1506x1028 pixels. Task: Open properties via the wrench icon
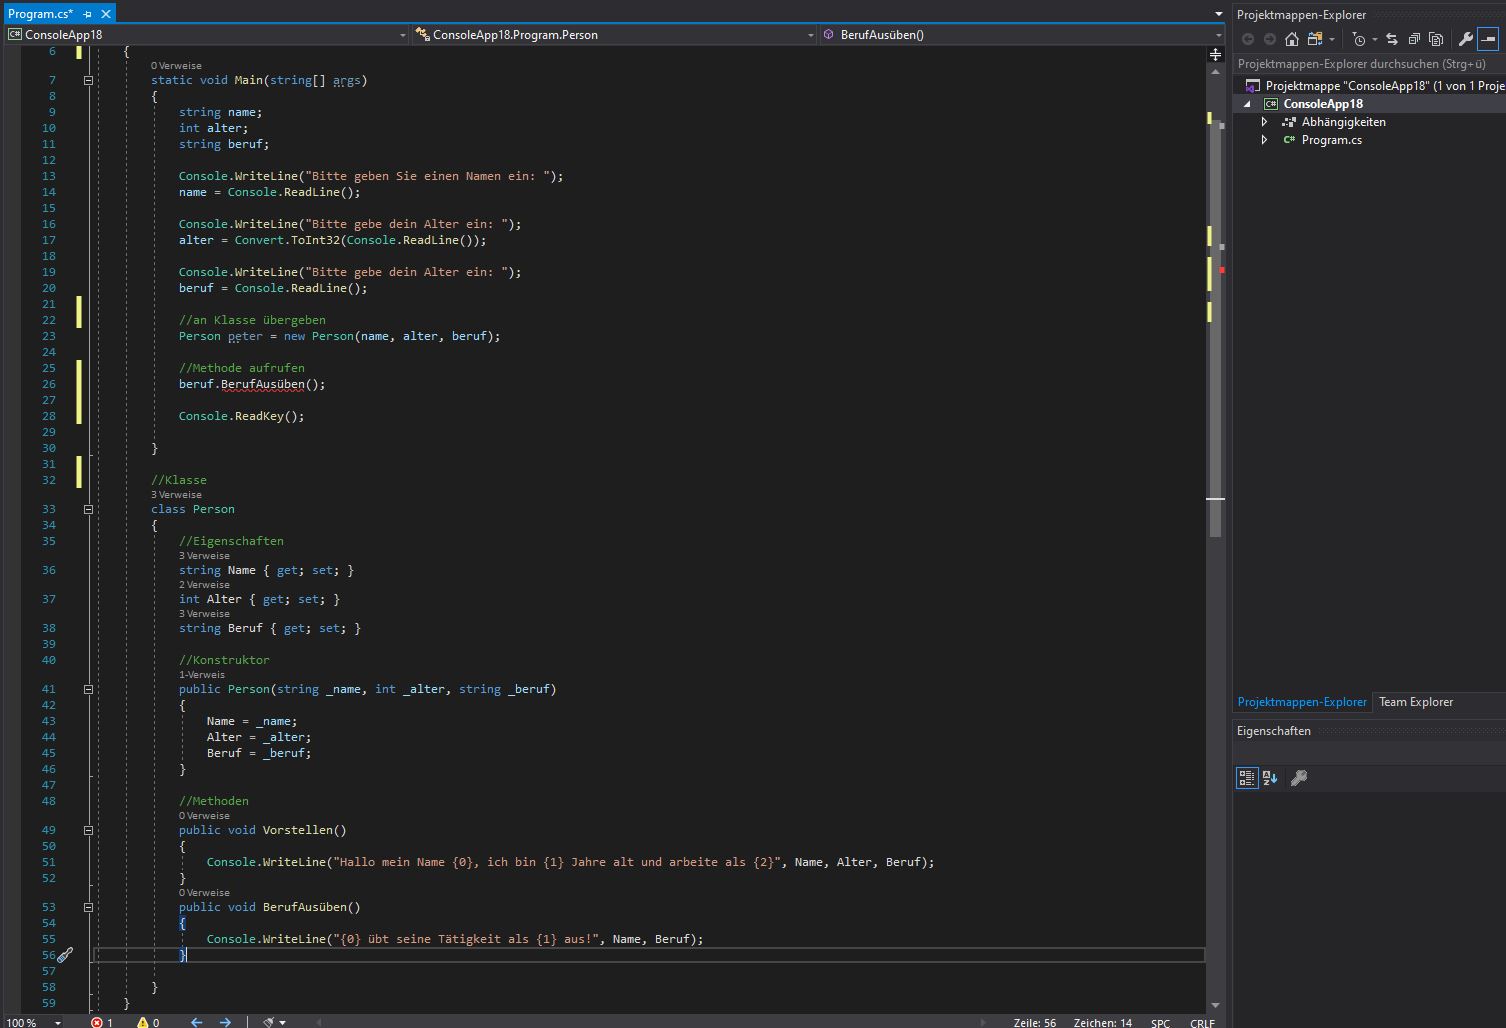(1466, 39)
